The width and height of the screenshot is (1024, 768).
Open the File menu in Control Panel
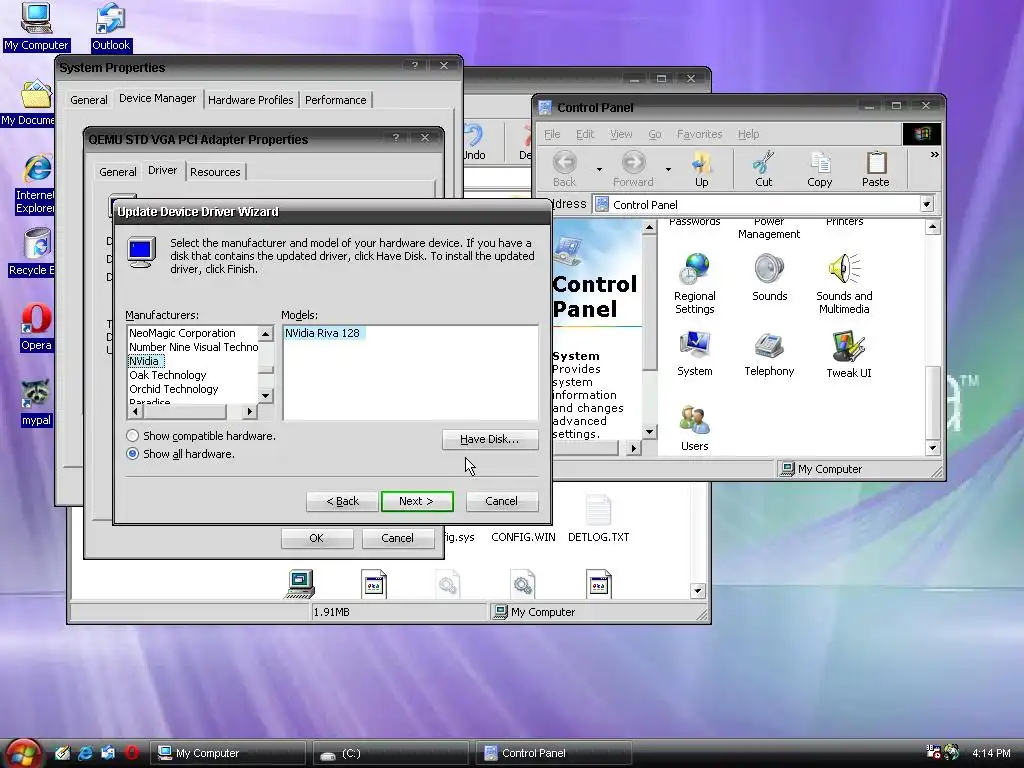pyautogui.click(x=552, y=134)
